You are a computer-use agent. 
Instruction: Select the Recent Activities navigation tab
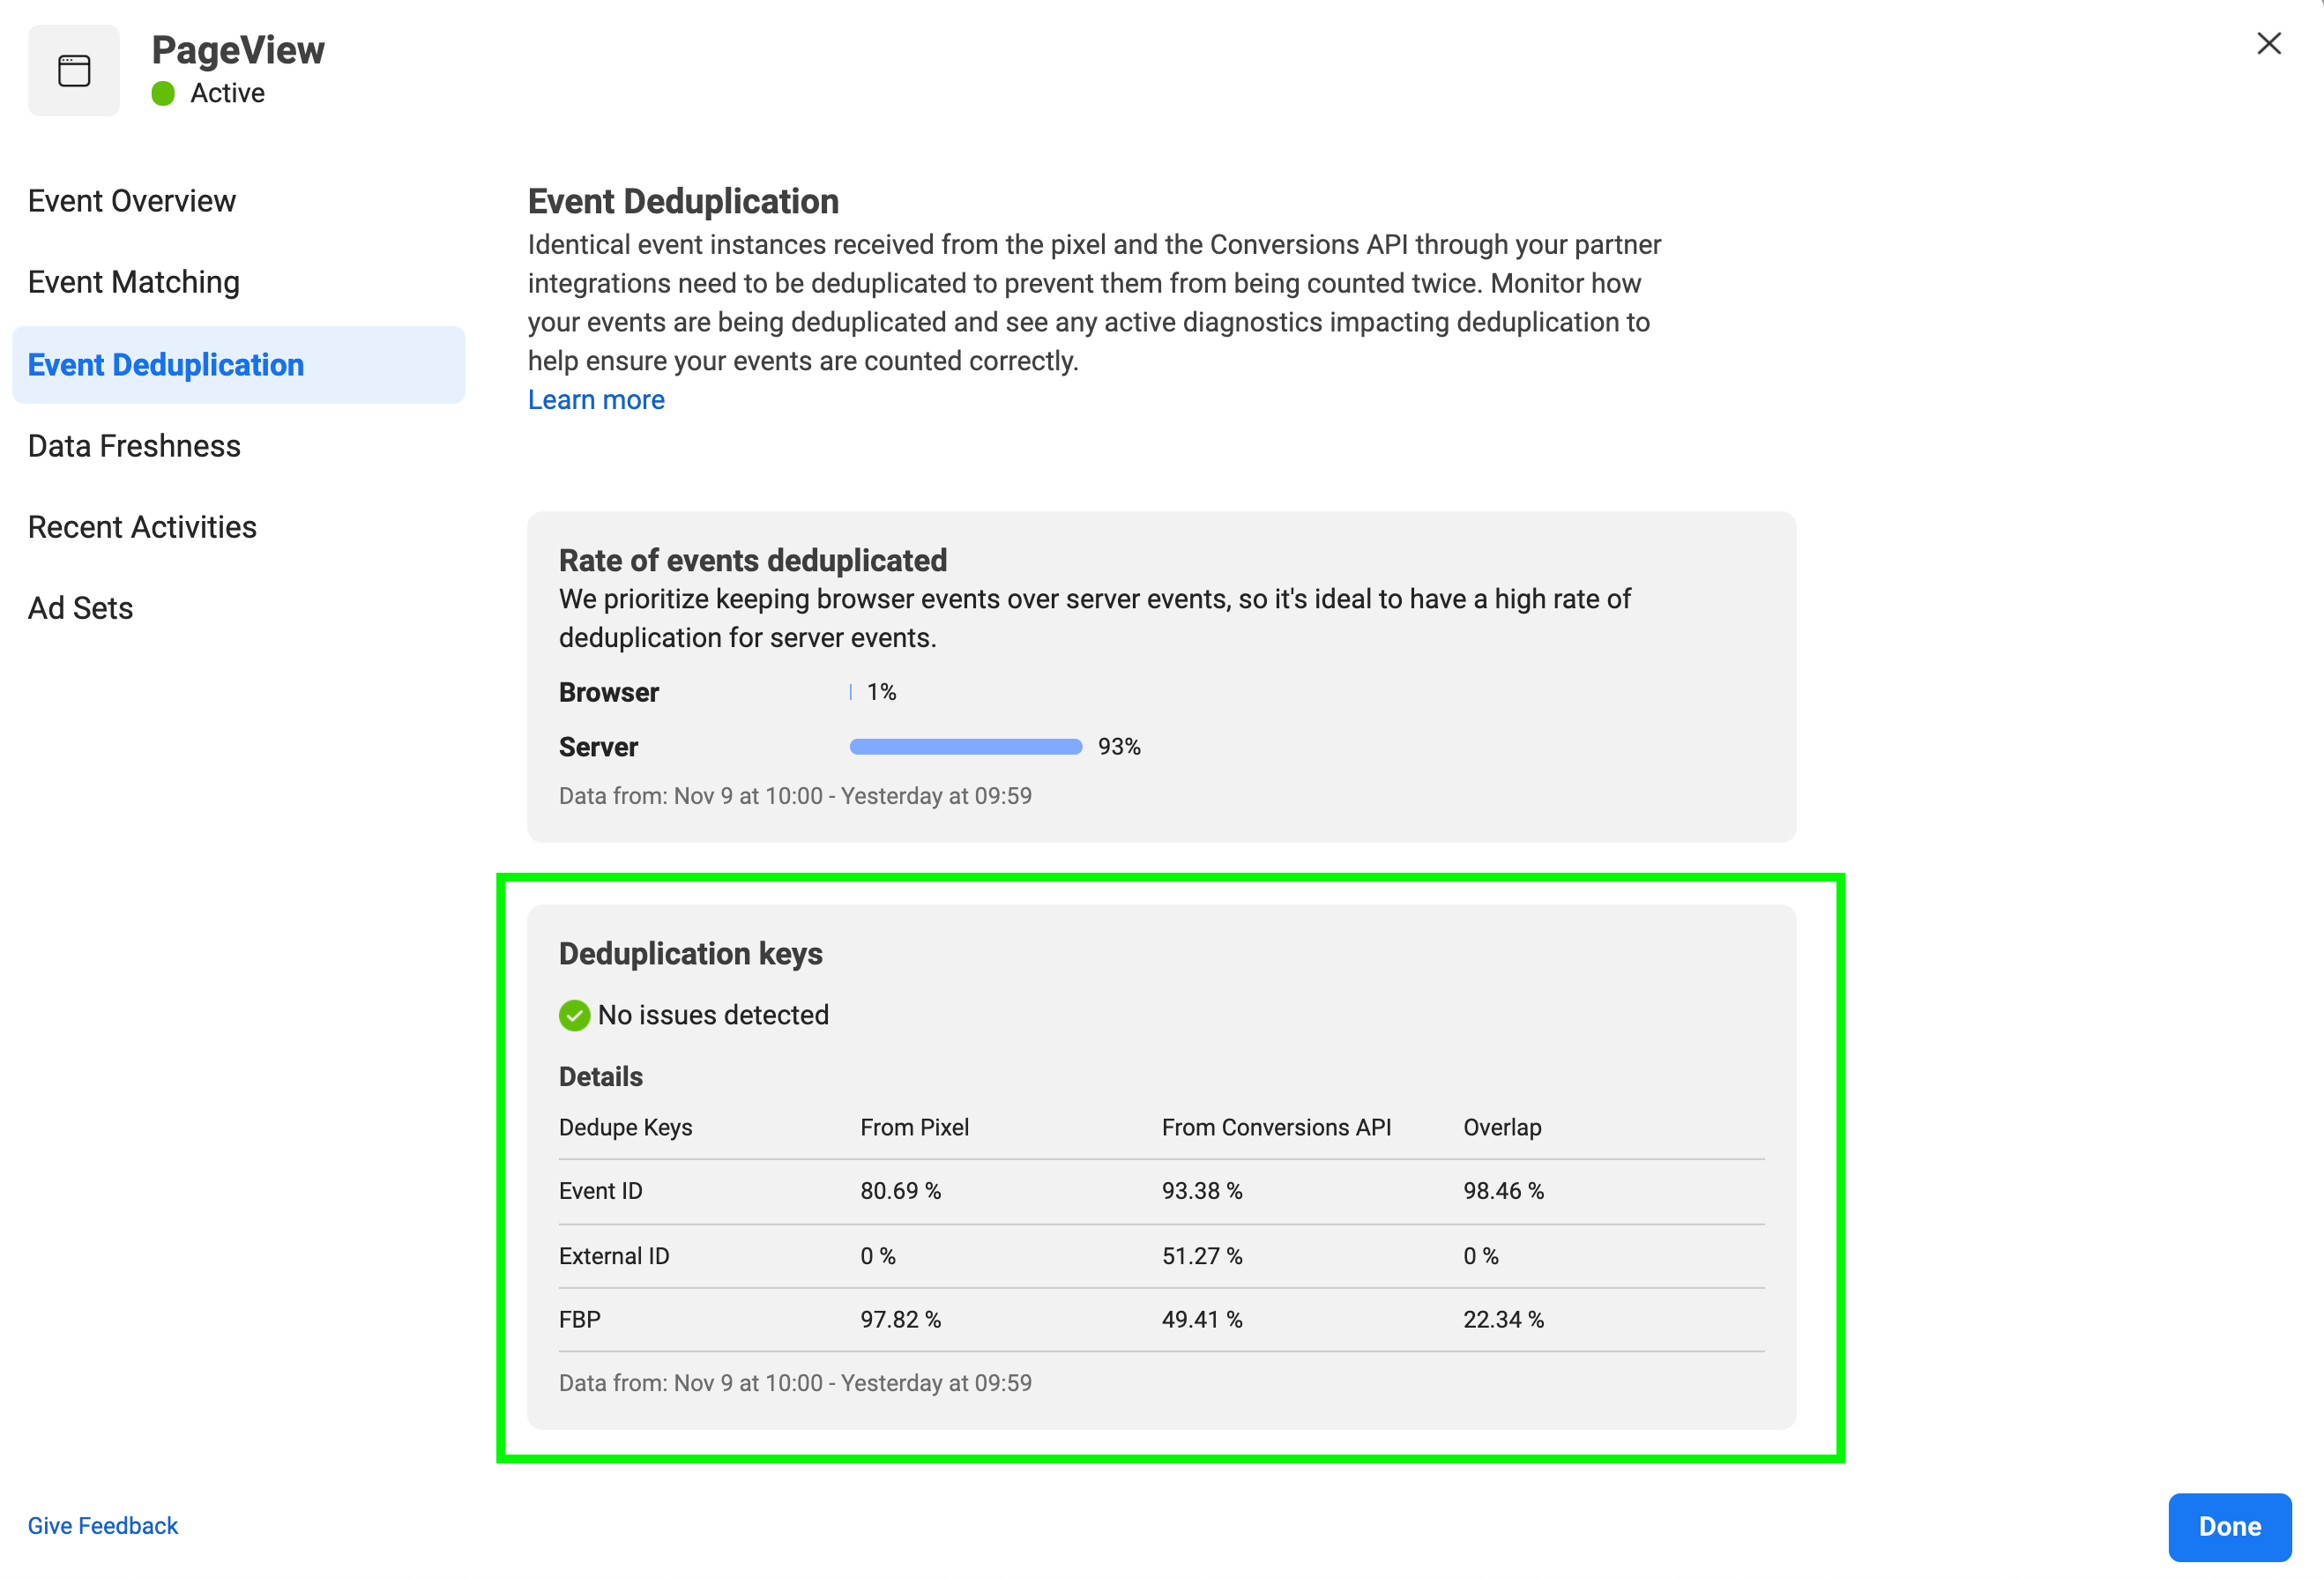pyautogui.click(x=141, y=526)
